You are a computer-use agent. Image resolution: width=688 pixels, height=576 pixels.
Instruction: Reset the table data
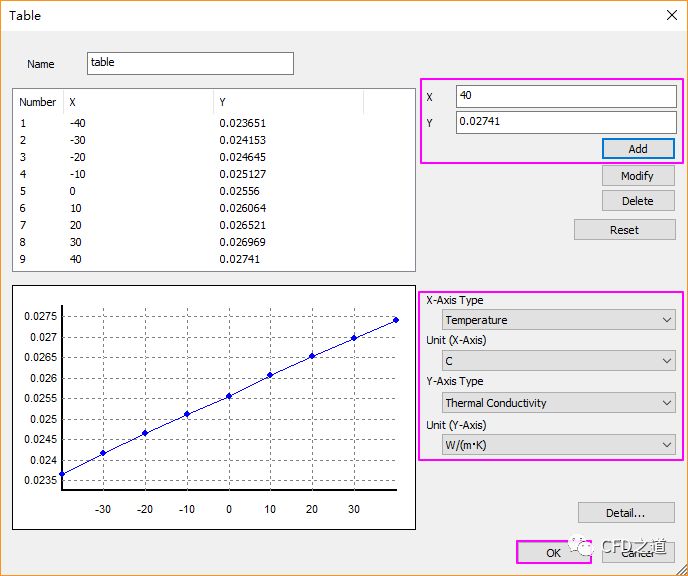pyautogui.click(x=624, y=229)
